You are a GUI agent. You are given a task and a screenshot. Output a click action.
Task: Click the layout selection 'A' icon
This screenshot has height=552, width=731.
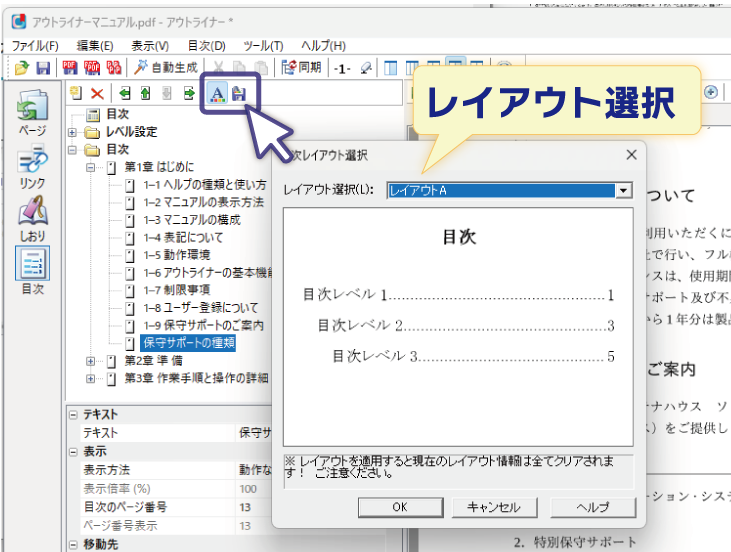(x=217, y=94)
